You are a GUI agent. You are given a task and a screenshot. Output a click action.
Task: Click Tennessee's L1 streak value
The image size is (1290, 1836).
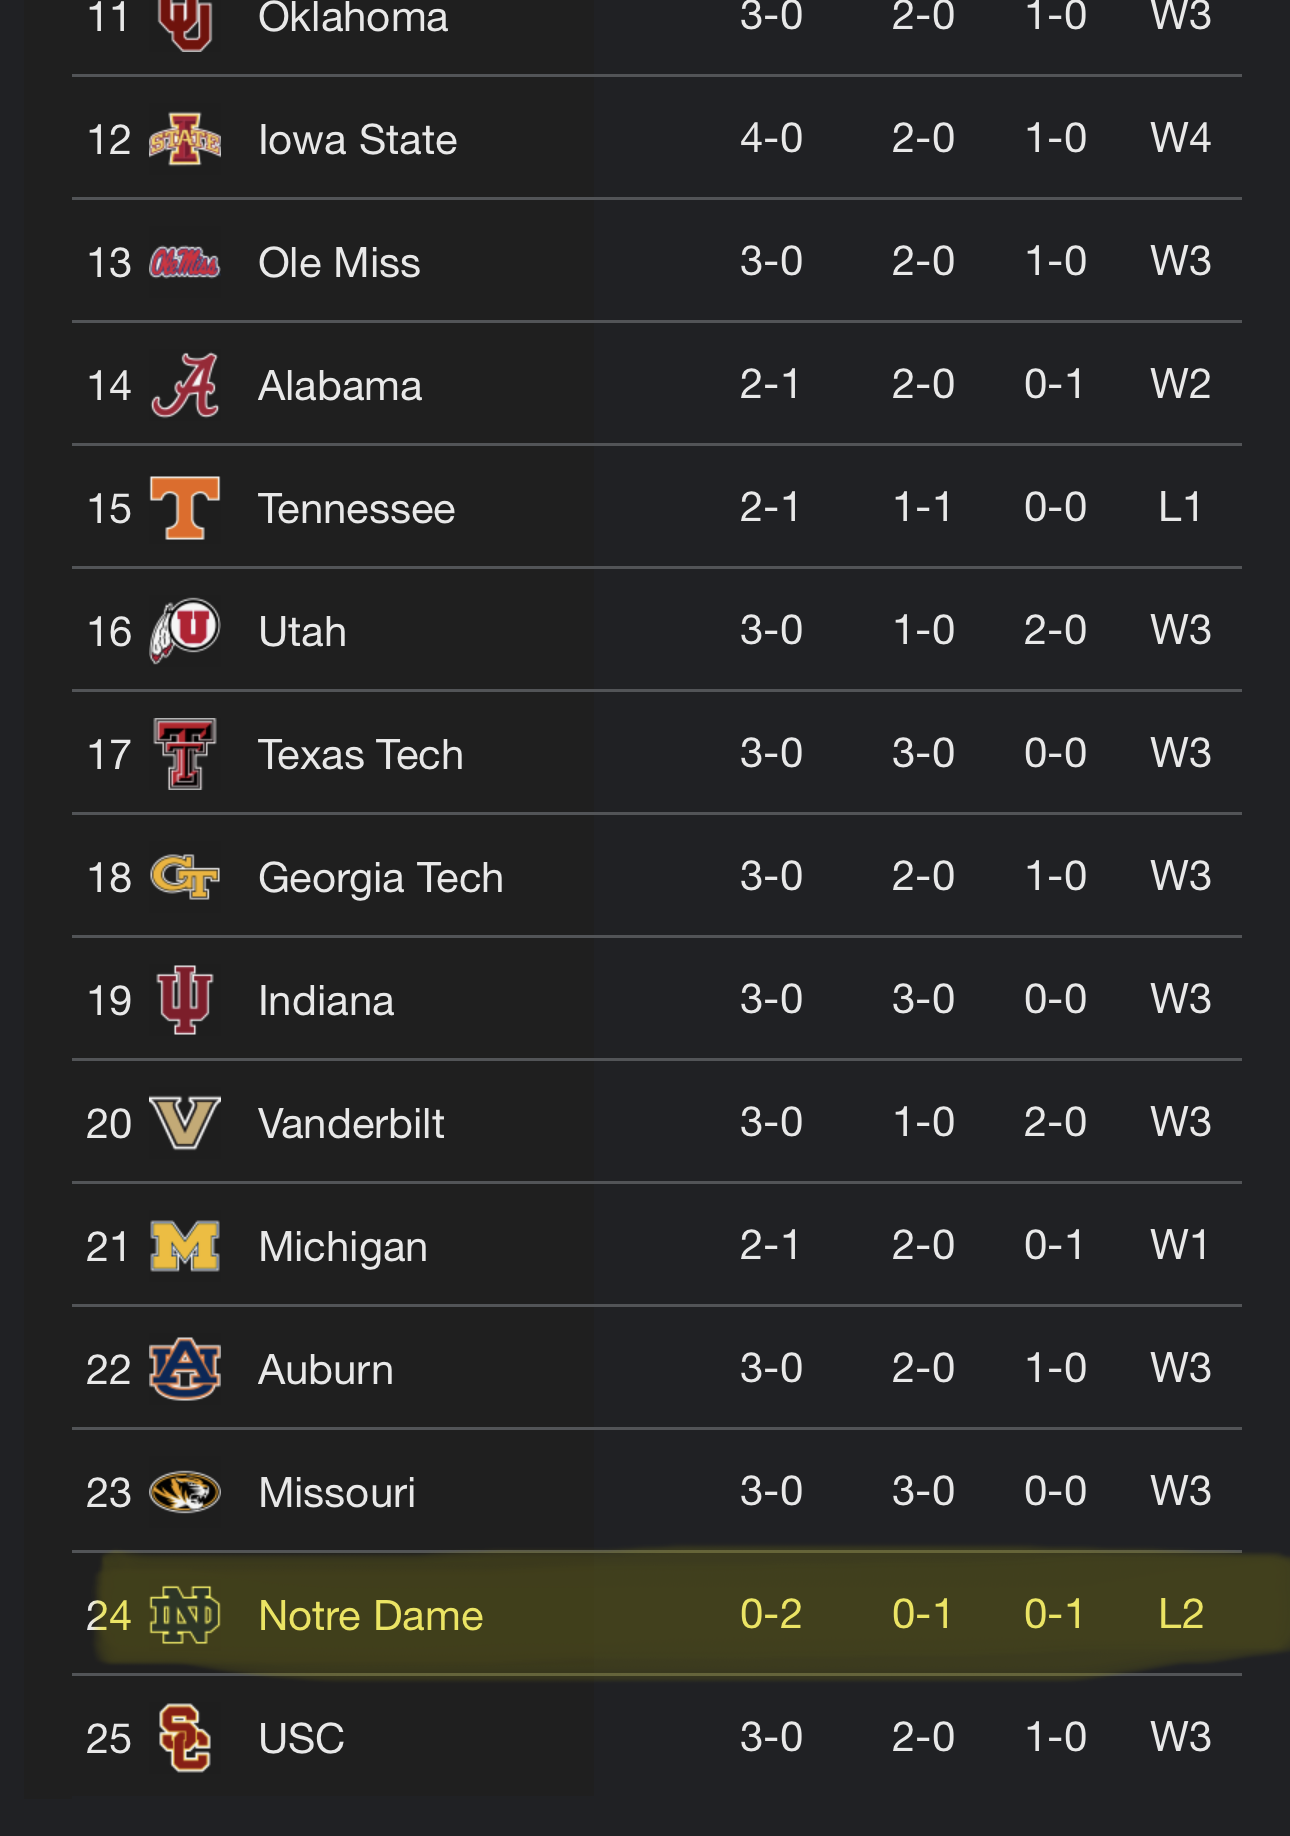(1180, 508)
